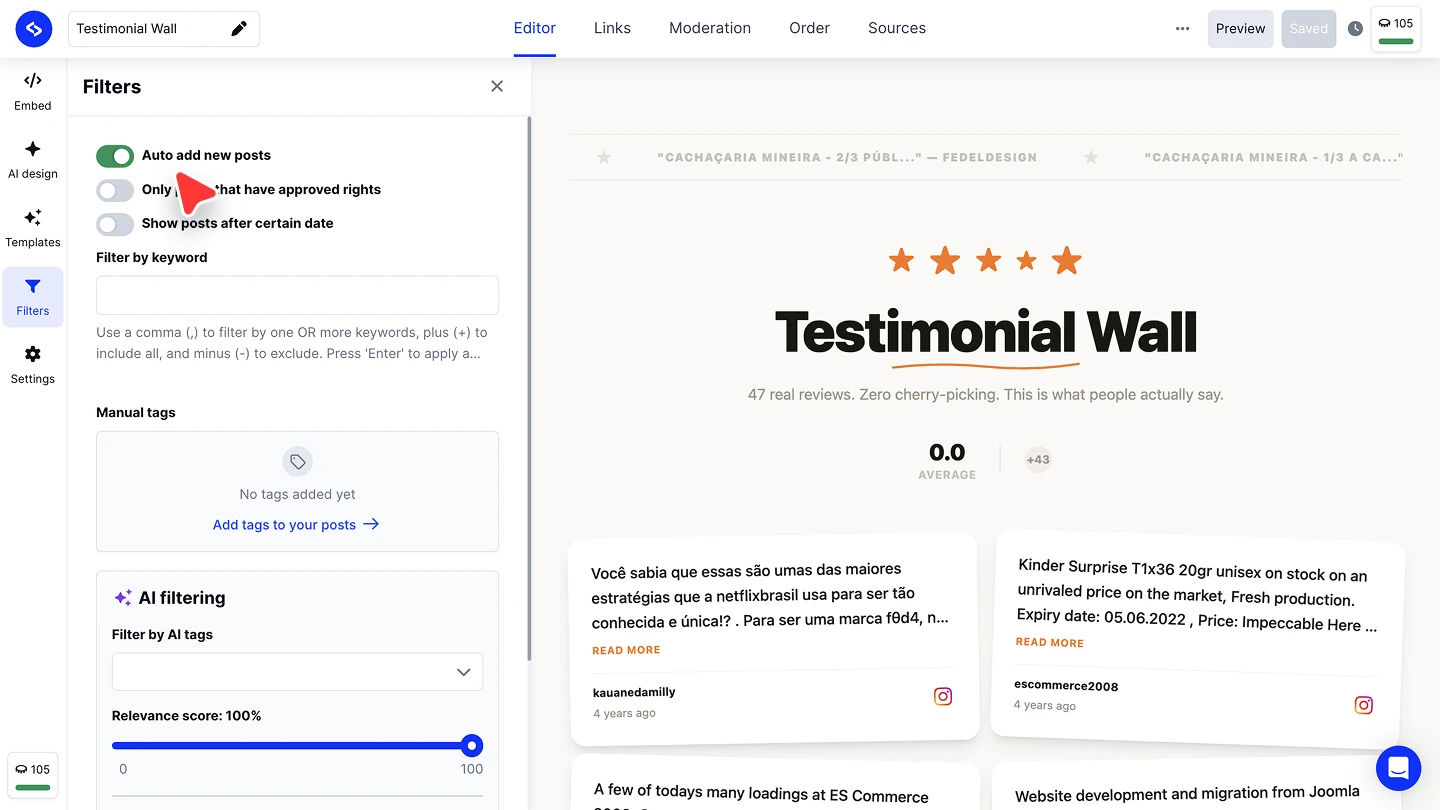Click the Instagram icon on escommerce2008 post

tap(1363, 705)
